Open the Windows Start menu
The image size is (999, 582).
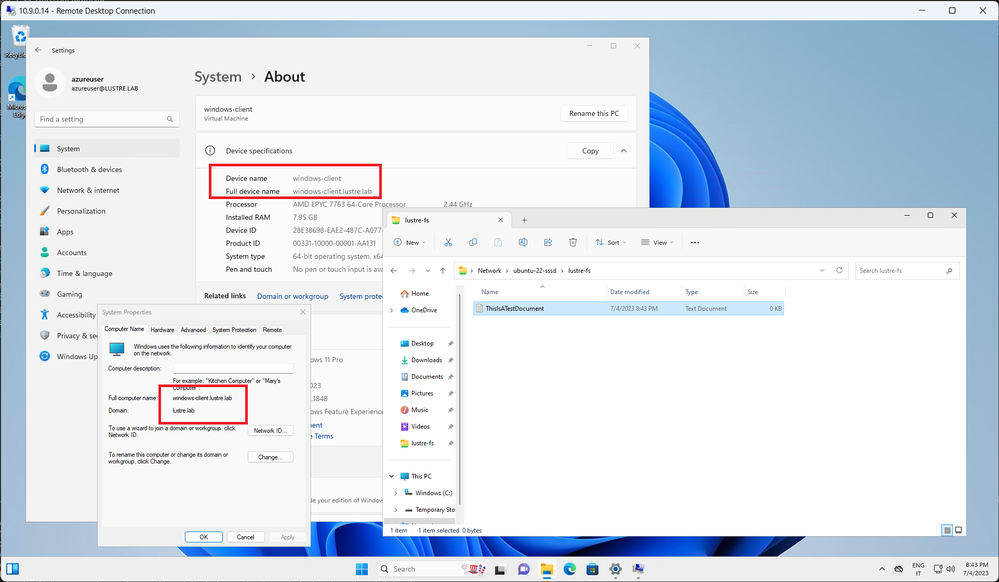(362, 569)
